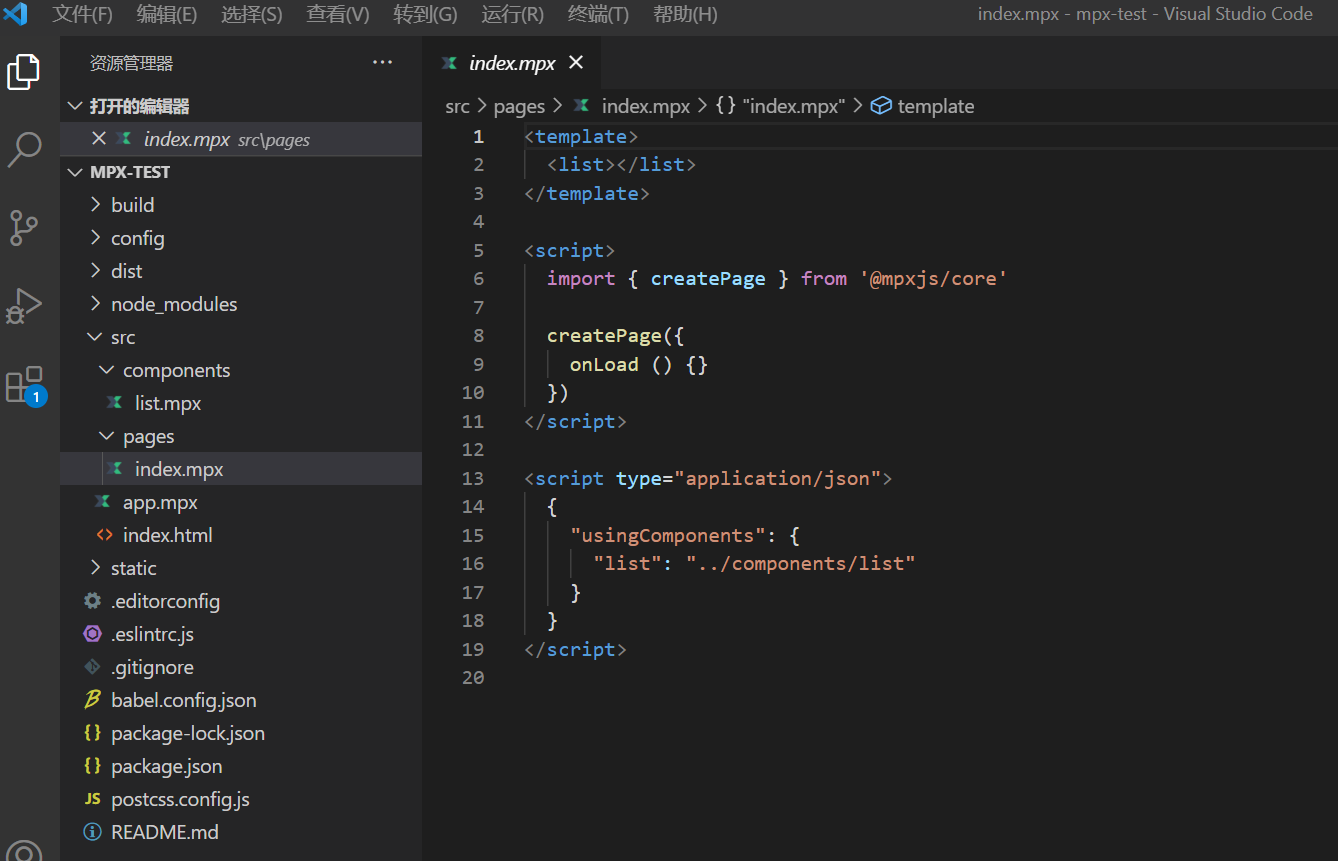
Task: Open the 终端(T) menu
Action: pos(599,14)
